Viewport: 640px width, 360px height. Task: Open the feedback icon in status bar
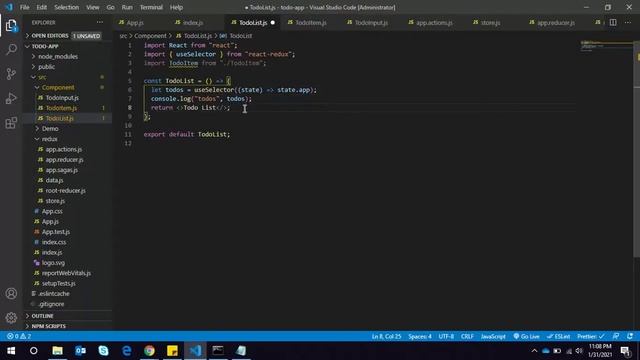click(x=616, y=336)
